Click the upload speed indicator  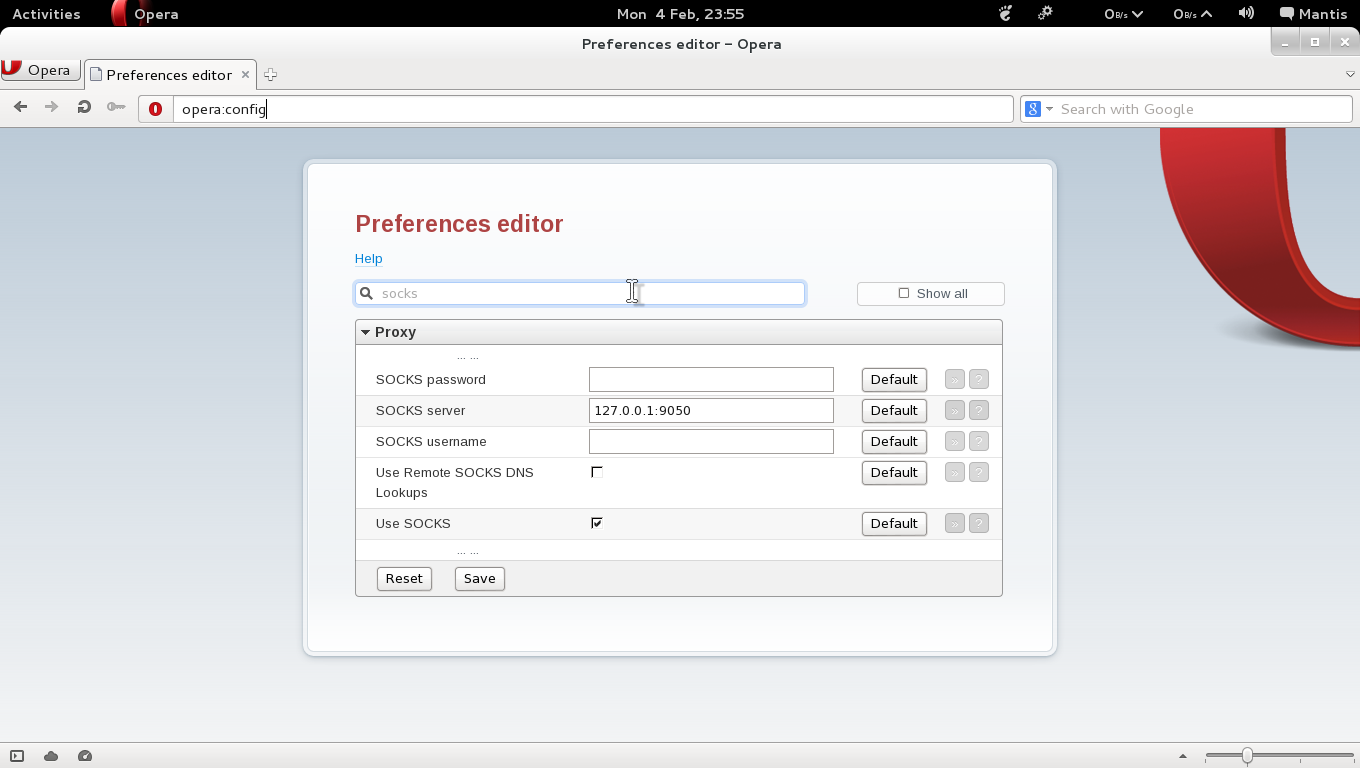coord(1192,14)
